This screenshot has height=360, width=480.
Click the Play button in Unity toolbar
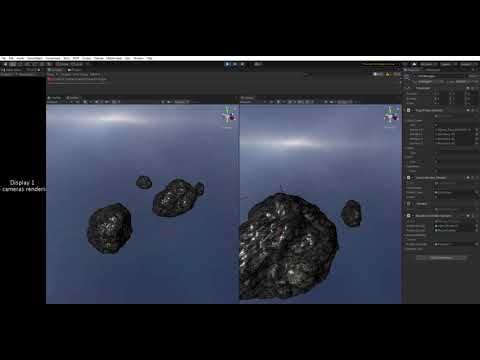tap(228, 64)
